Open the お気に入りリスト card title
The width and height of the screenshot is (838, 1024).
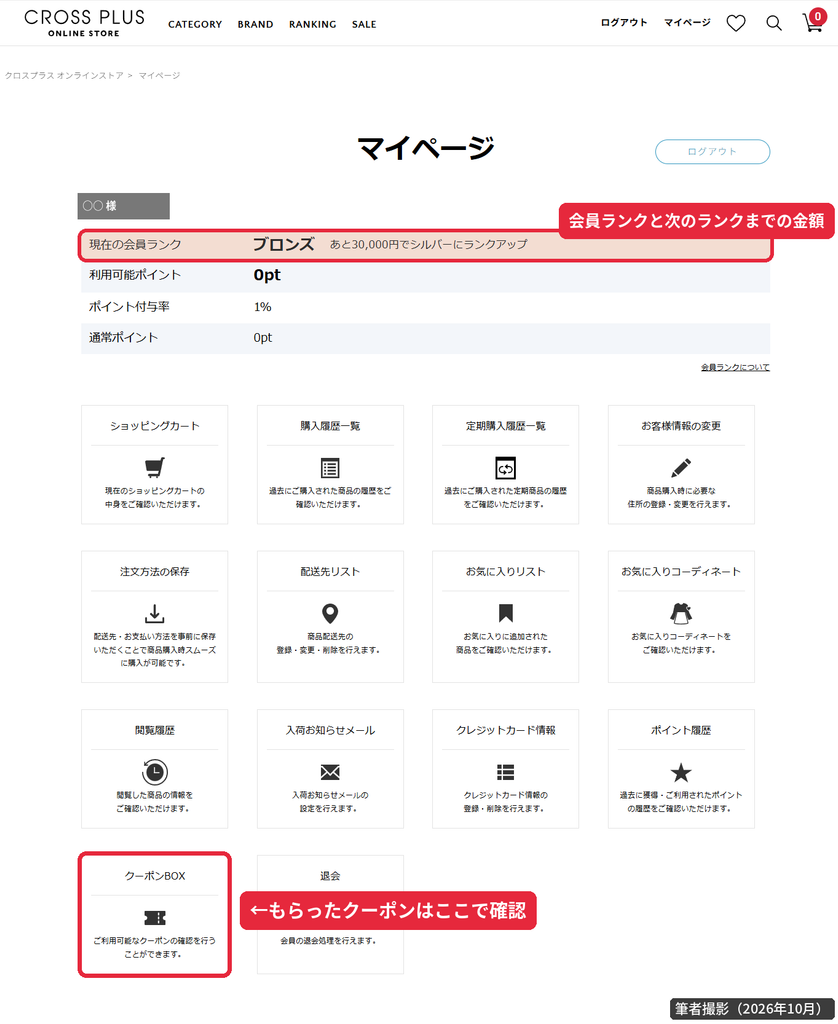[x=506, y=571]
